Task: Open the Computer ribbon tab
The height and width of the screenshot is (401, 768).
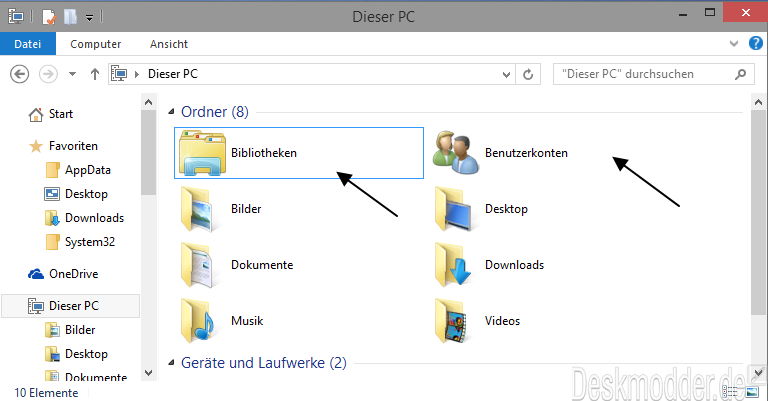Action: coord(96,44)
